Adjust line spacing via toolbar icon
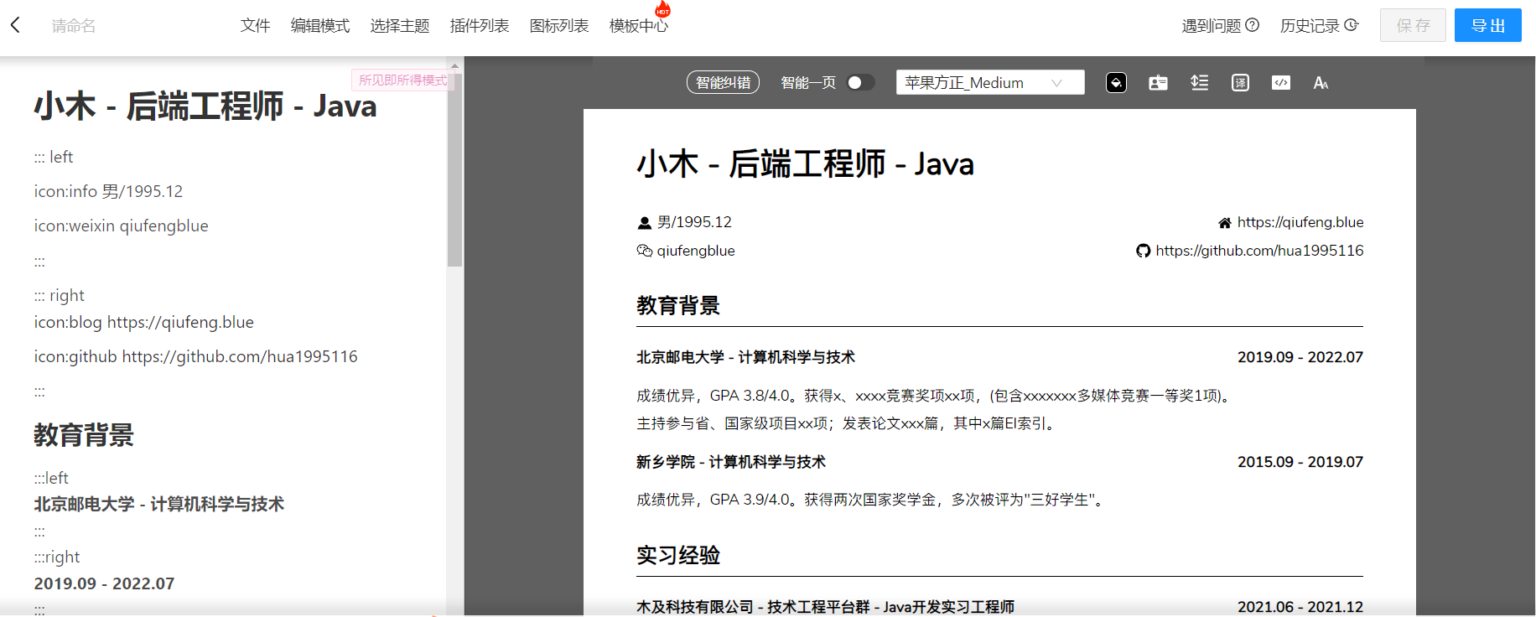The image size is (1536, 617). (x=1200, y=83)
